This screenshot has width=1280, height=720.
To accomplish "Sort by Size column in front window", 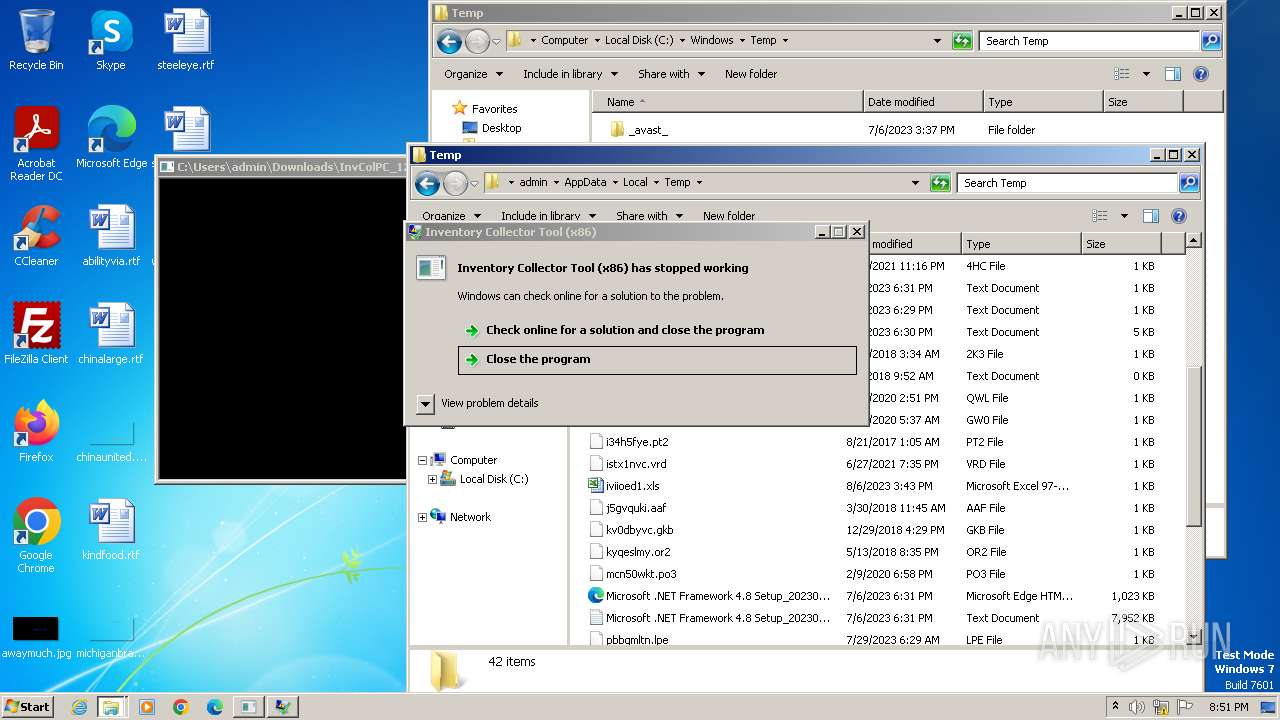I will click(1121, 244).
